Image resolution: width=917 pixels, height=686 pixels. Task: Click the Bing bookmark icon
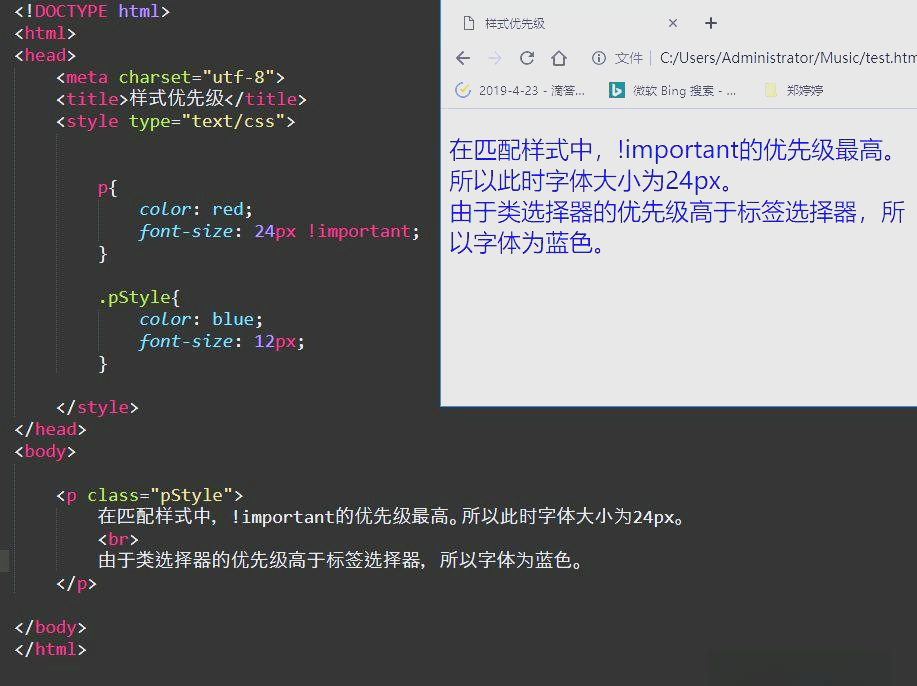pos(616,90)
